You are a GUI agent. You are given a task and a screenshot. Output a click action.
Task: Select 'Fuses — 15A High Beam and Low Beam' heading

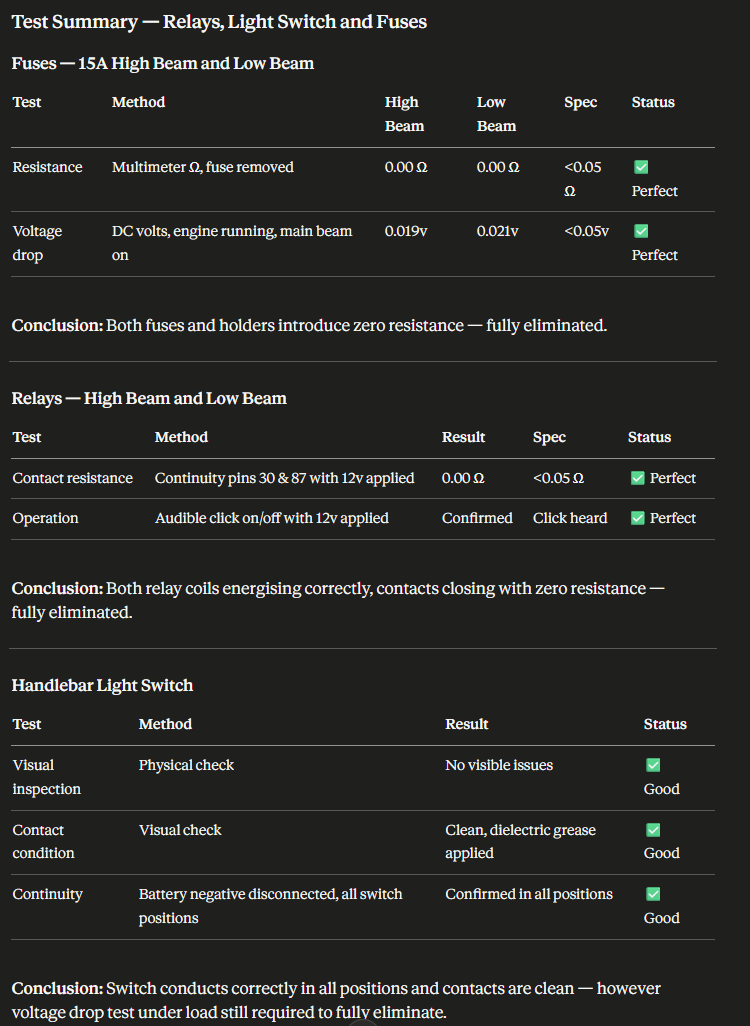(x=163, y=63)
